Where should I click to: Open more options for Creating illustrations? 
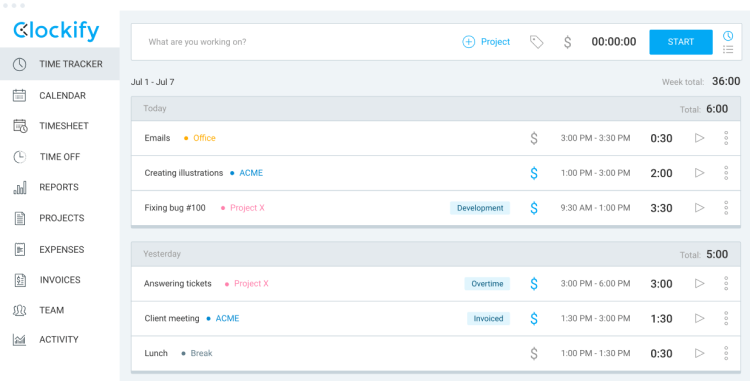click(726, 173)
